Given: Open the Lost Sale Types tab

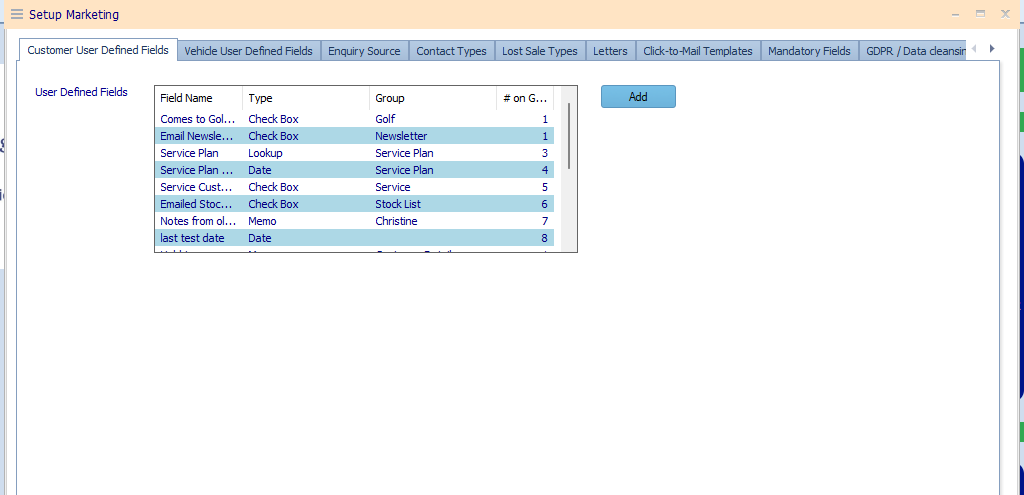Looking at the screenshot, I should pyautogui.click(x=539, y=51).
